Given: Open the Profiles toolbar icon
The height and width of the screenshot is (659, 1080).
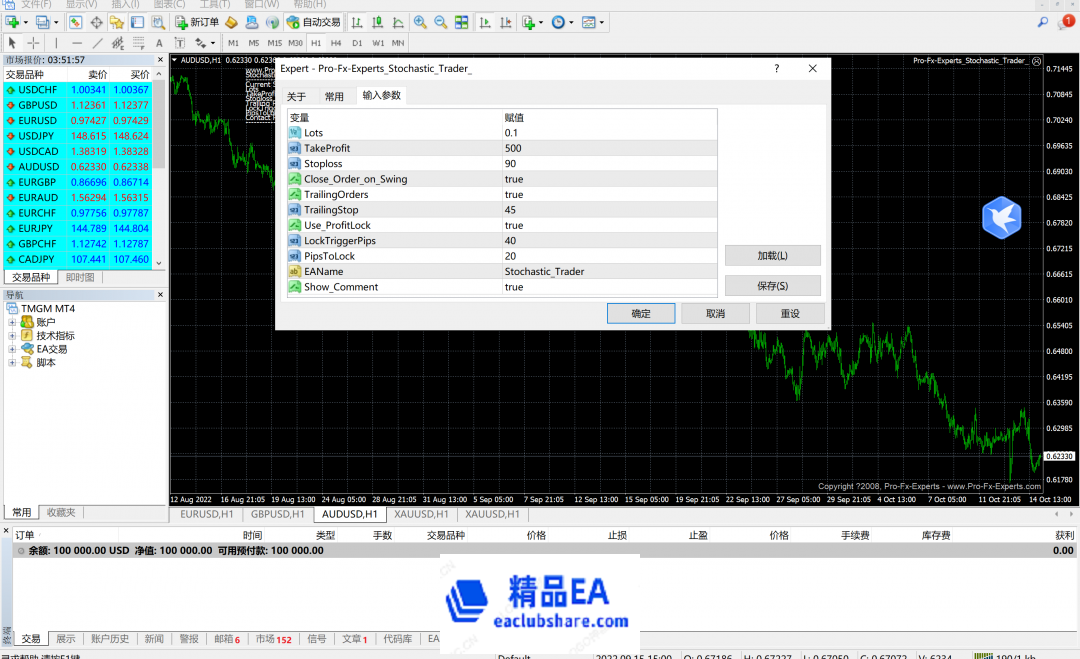Looking at the screenshot, I should coord(42,22).
